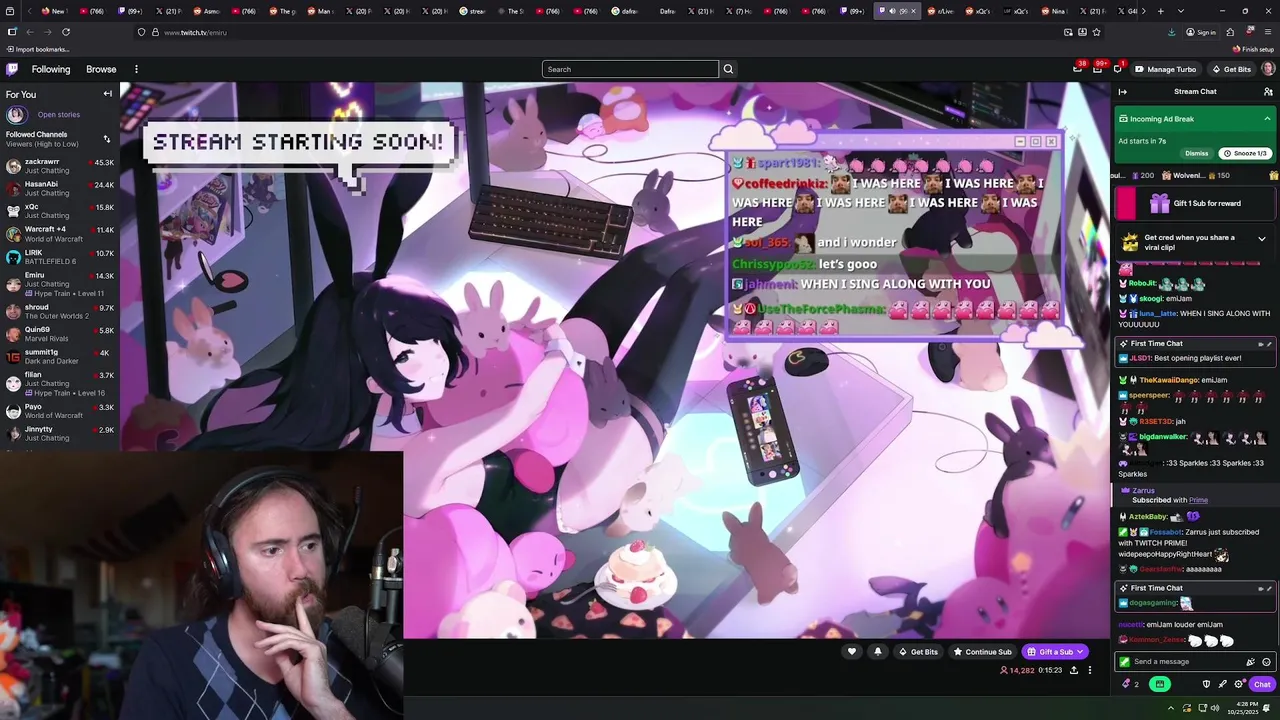Collapse the Incoming Ad Break banner
This screenshot has height=720, width=1280.
(x=1267, y=119)
